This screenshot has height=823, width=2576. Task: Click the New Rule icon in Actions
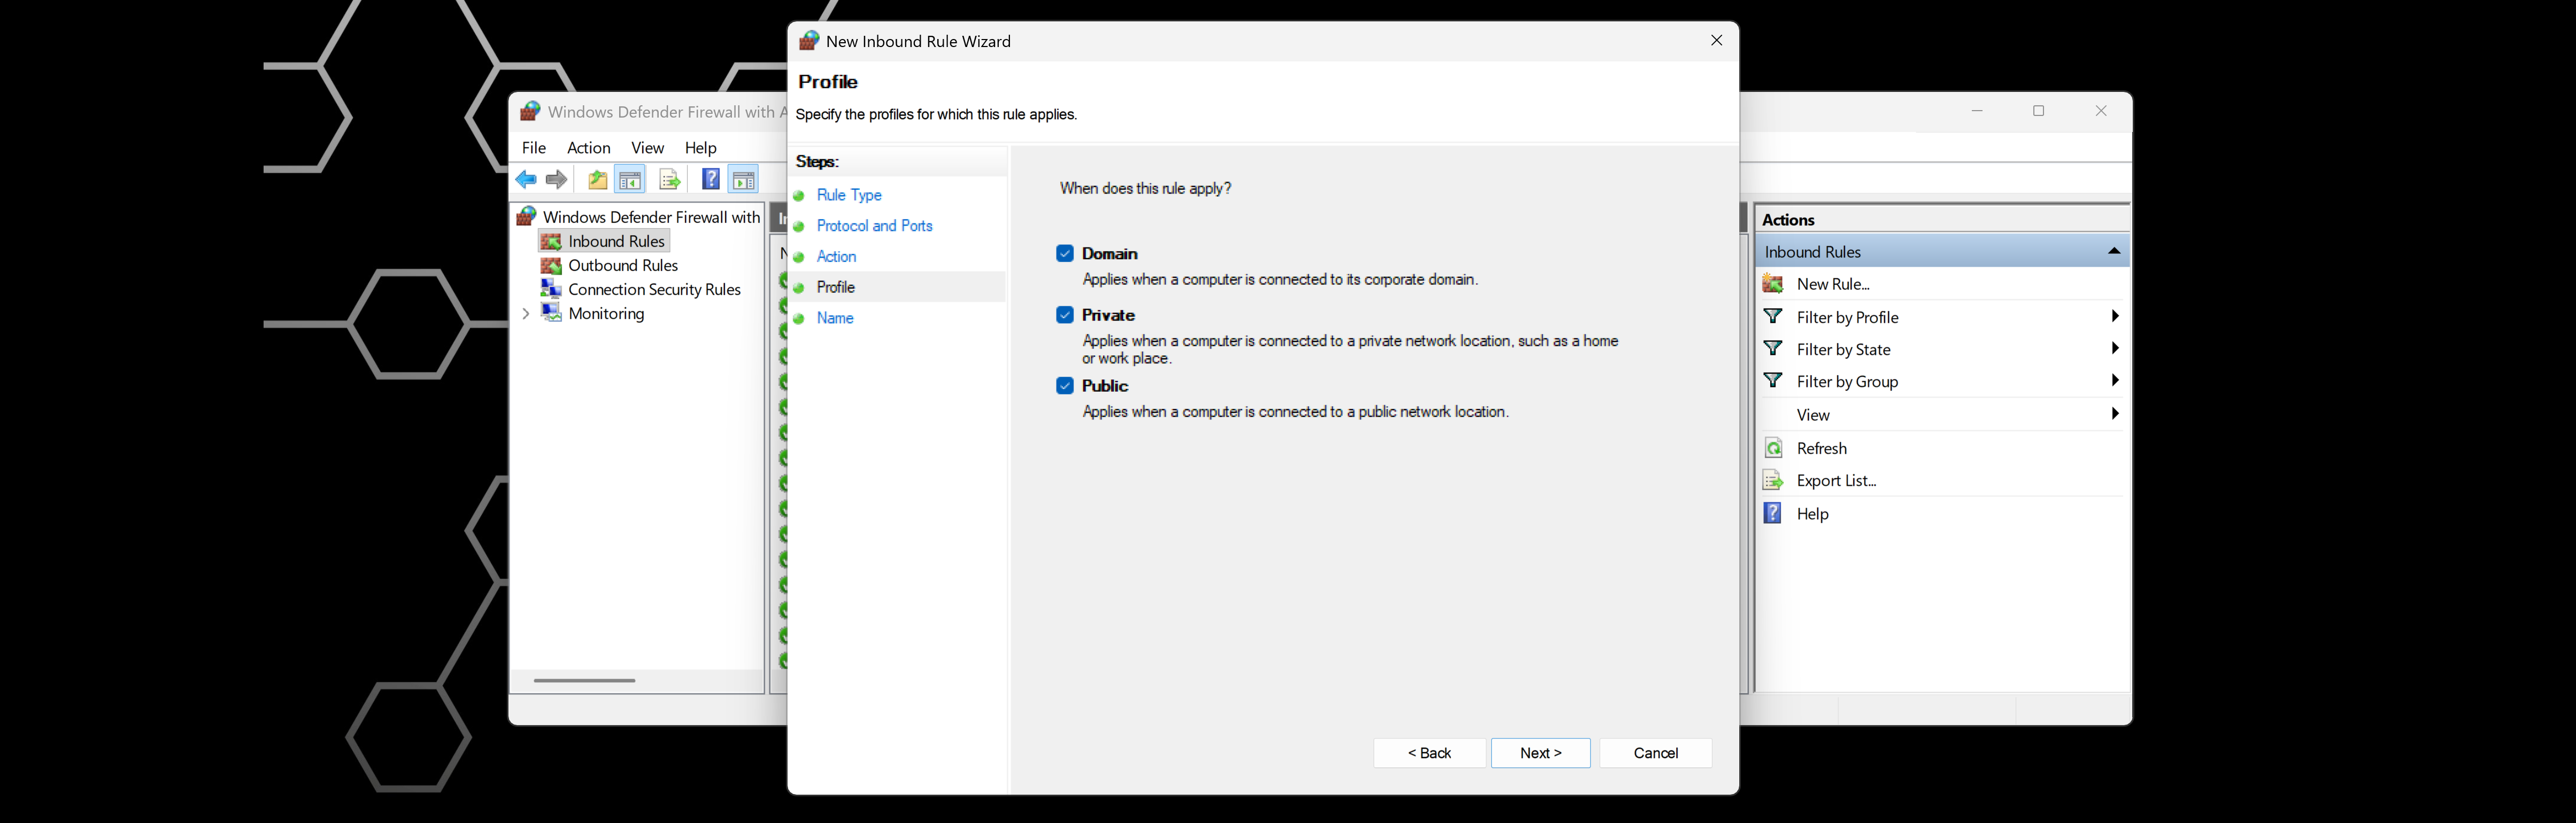click(1773, 284)
